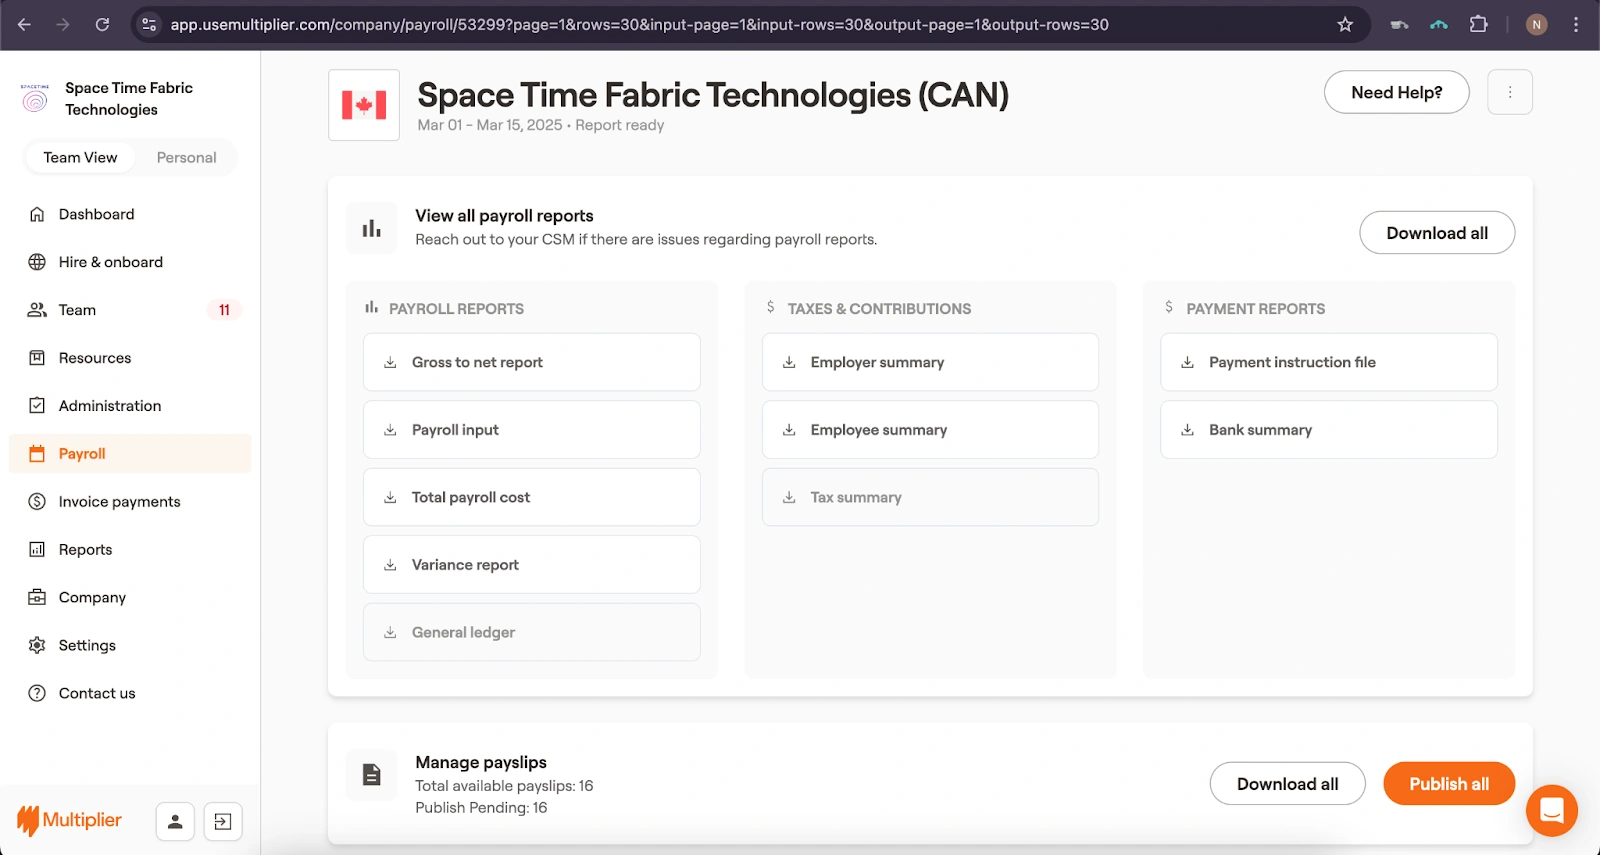Open the browser extensions puzzle icon
Image resolution: width=1600 pixels, height=855 pixels.
click(1478, 24)
